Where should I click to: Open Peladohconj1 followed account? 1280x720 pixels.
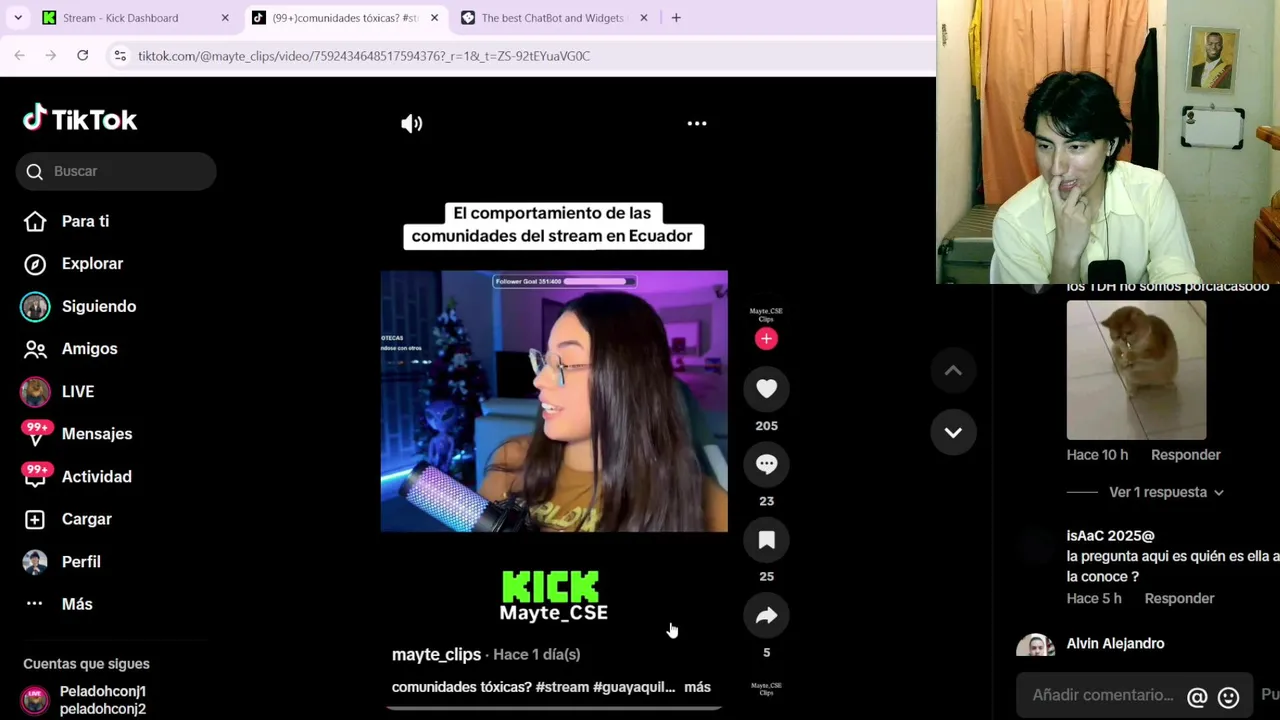click(102, 700)
